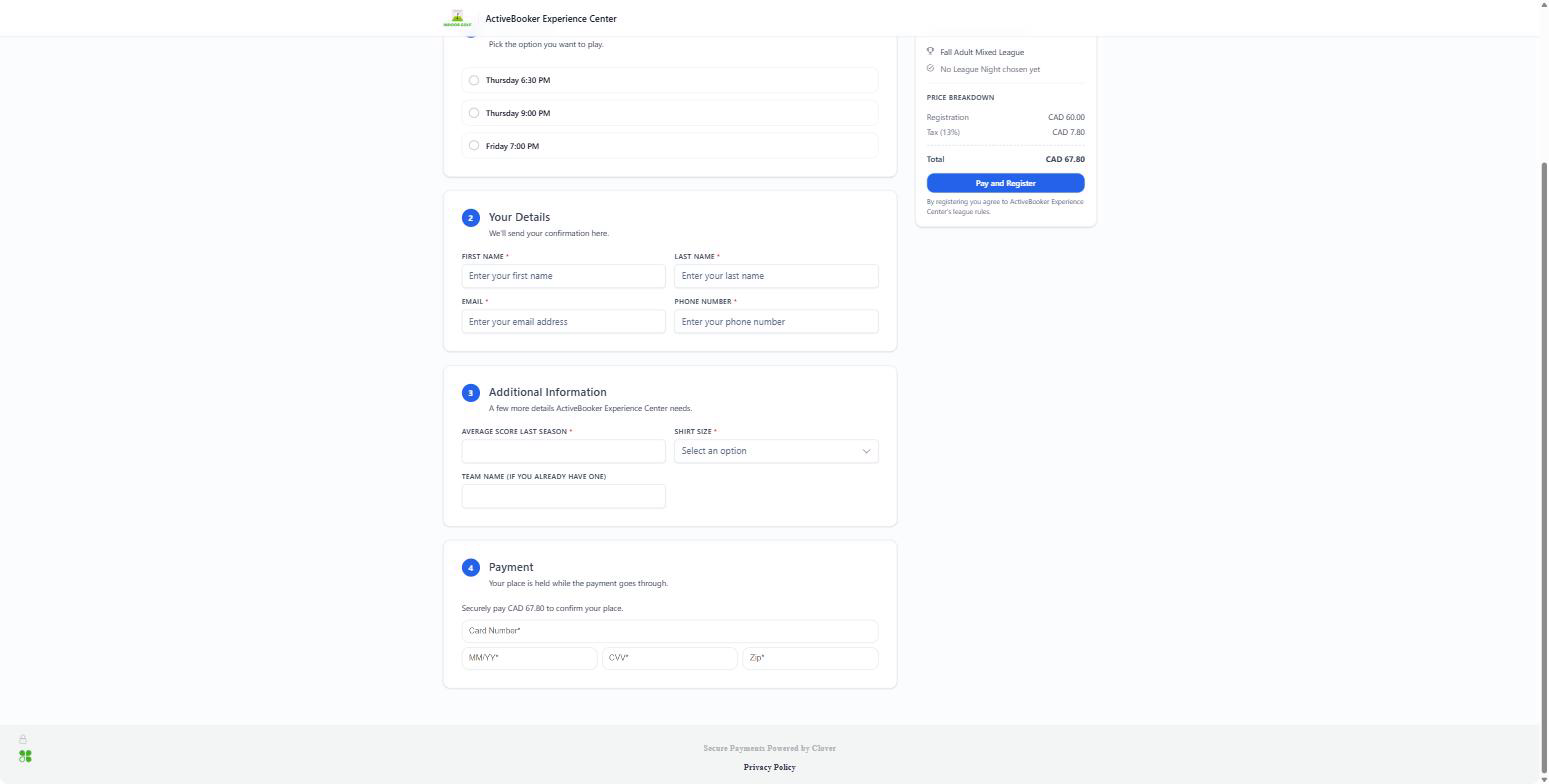Focus the Last Name field
The height and width of the screenshot is (784, 1549).
(x=776, y=276)
